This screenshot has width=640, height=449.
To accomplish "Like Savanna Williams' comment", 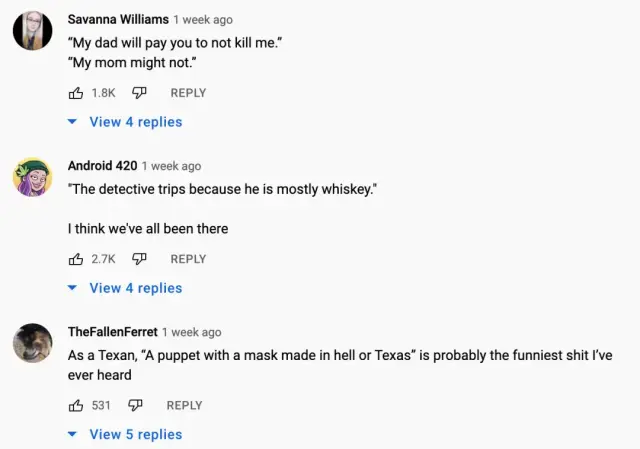I will [76, 93].
